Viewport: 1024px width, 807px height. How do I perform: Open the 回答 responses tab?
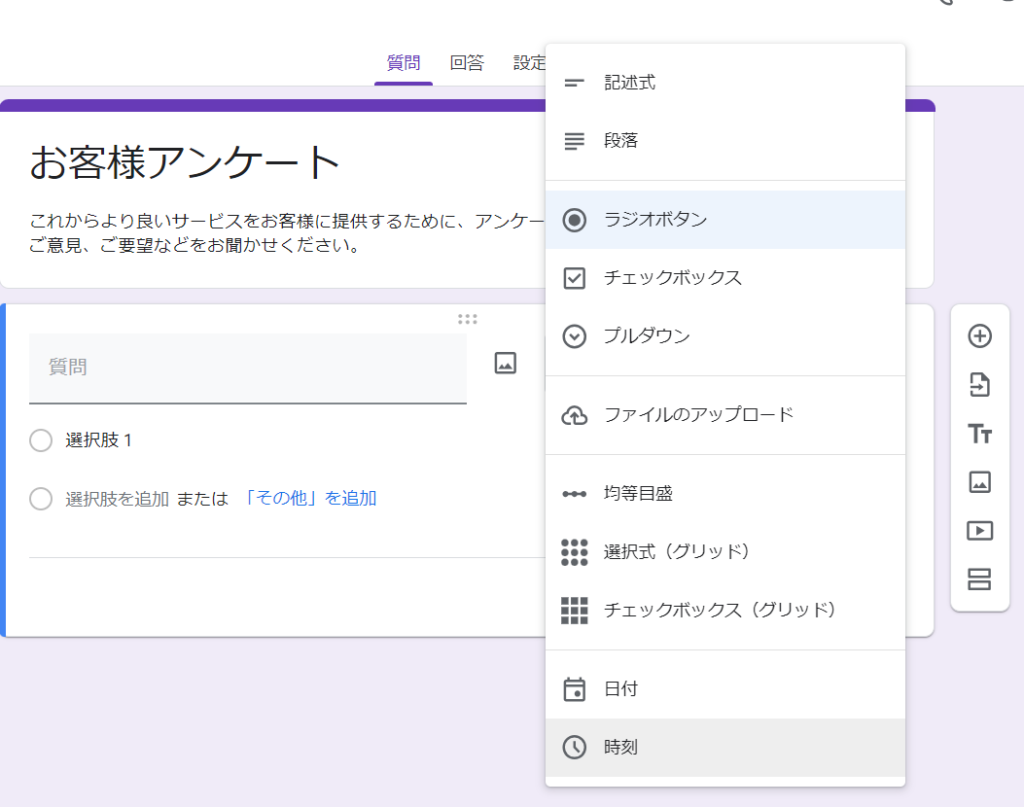tap(467, 63)
